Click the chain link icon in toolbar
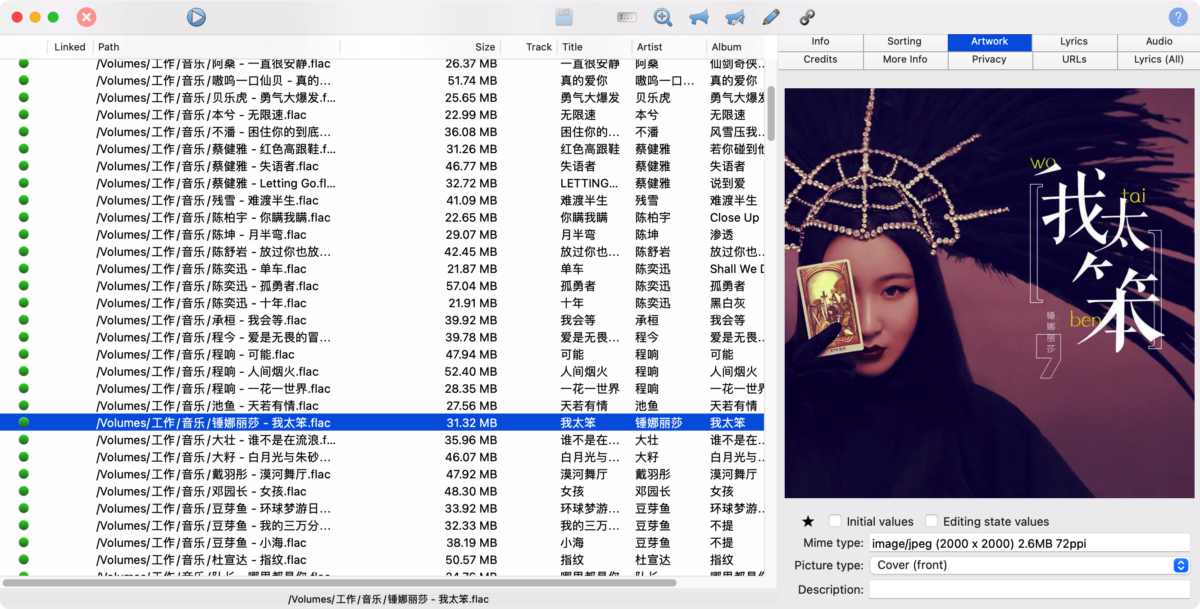Screen dimensions: 1200x609 [807, 17]
